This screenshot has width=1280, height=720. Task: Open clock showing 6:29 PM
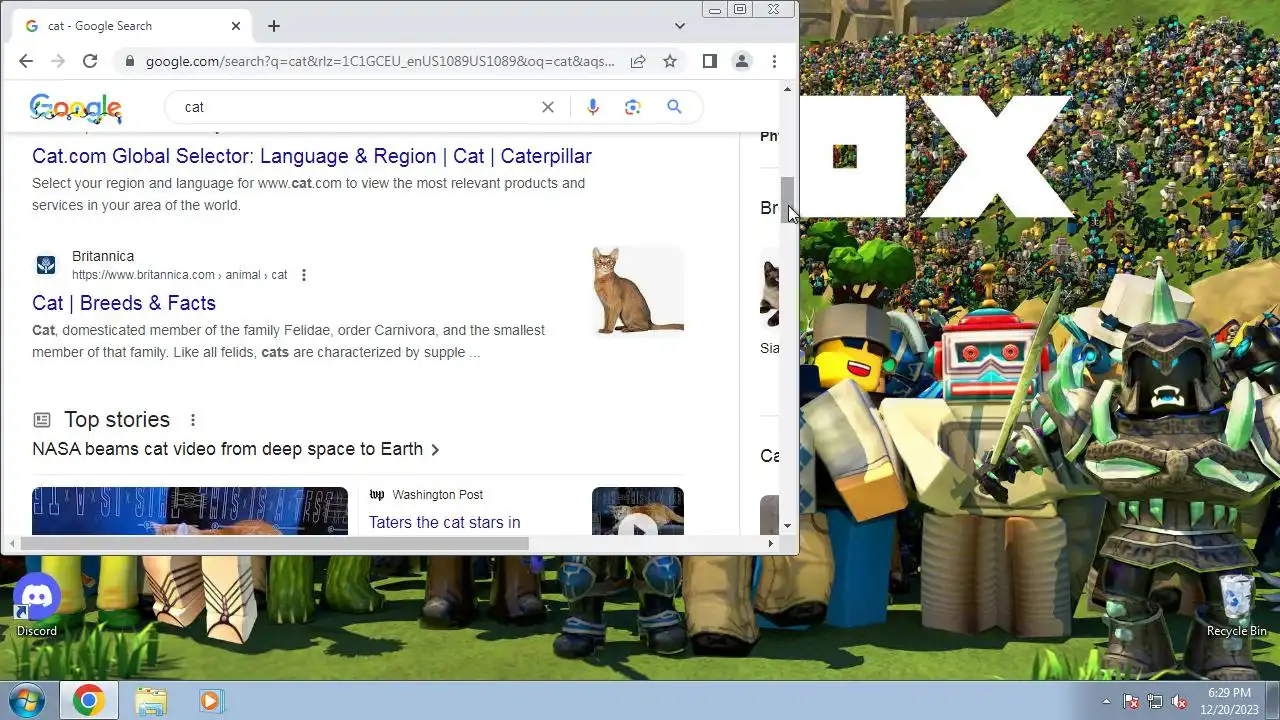pos(1229,701)
